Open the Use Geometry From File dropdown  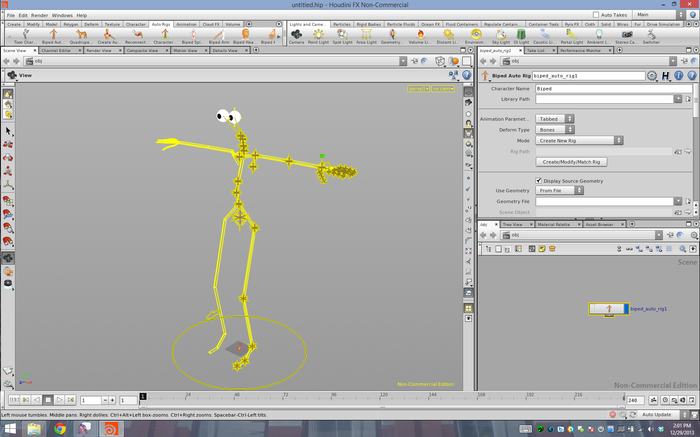559,190
